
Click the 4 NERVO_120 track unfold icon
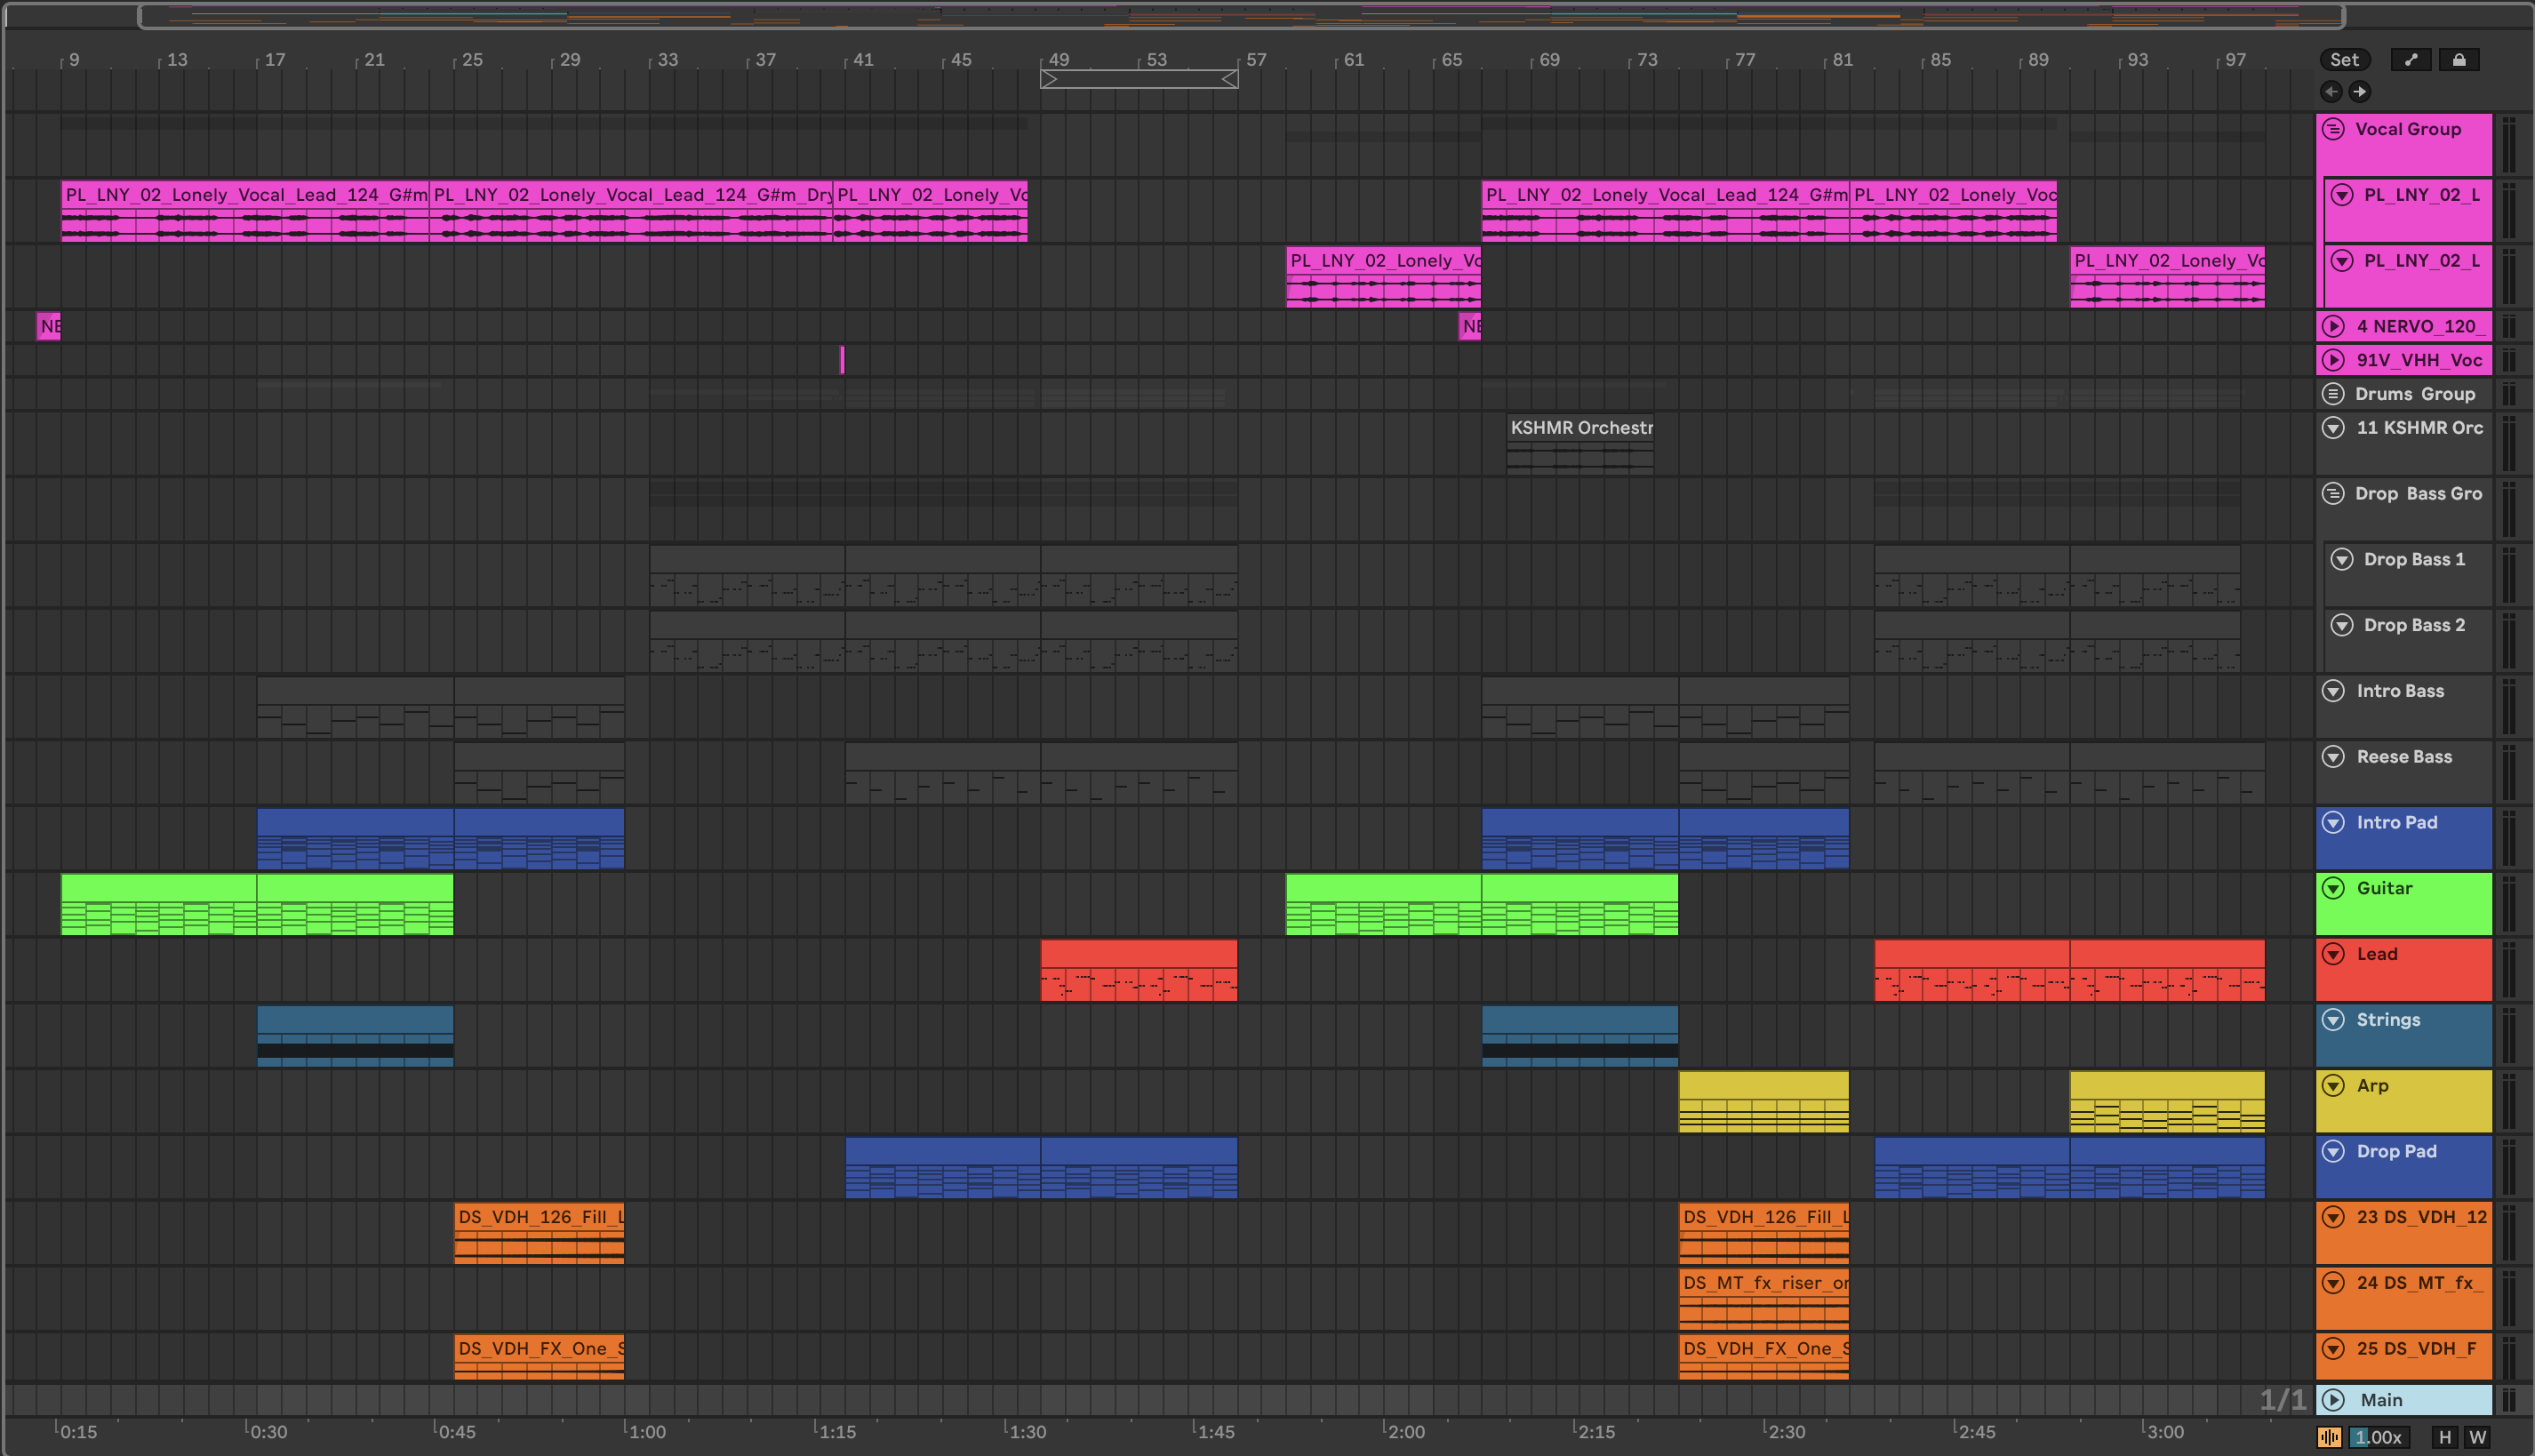(2333, 326)
